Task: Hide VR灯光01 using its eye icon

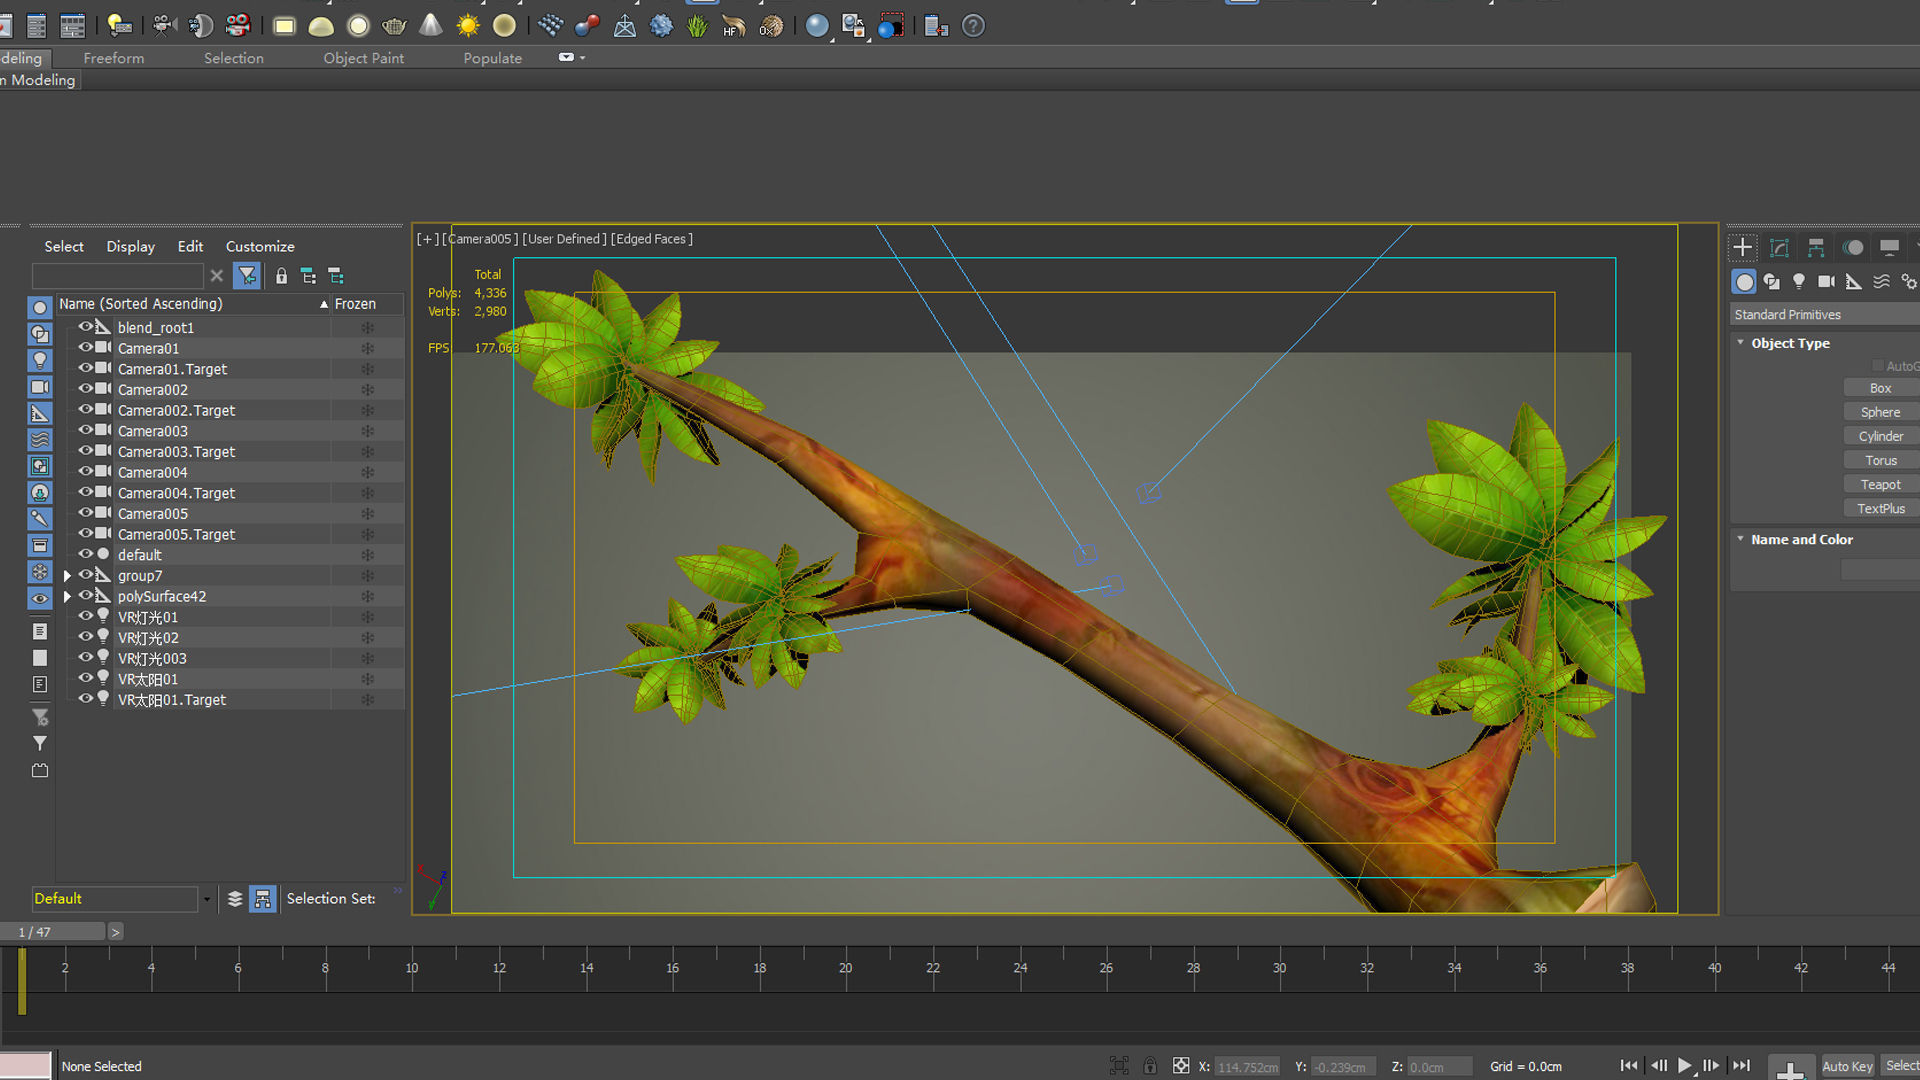Action: click(x=85, y=616)
